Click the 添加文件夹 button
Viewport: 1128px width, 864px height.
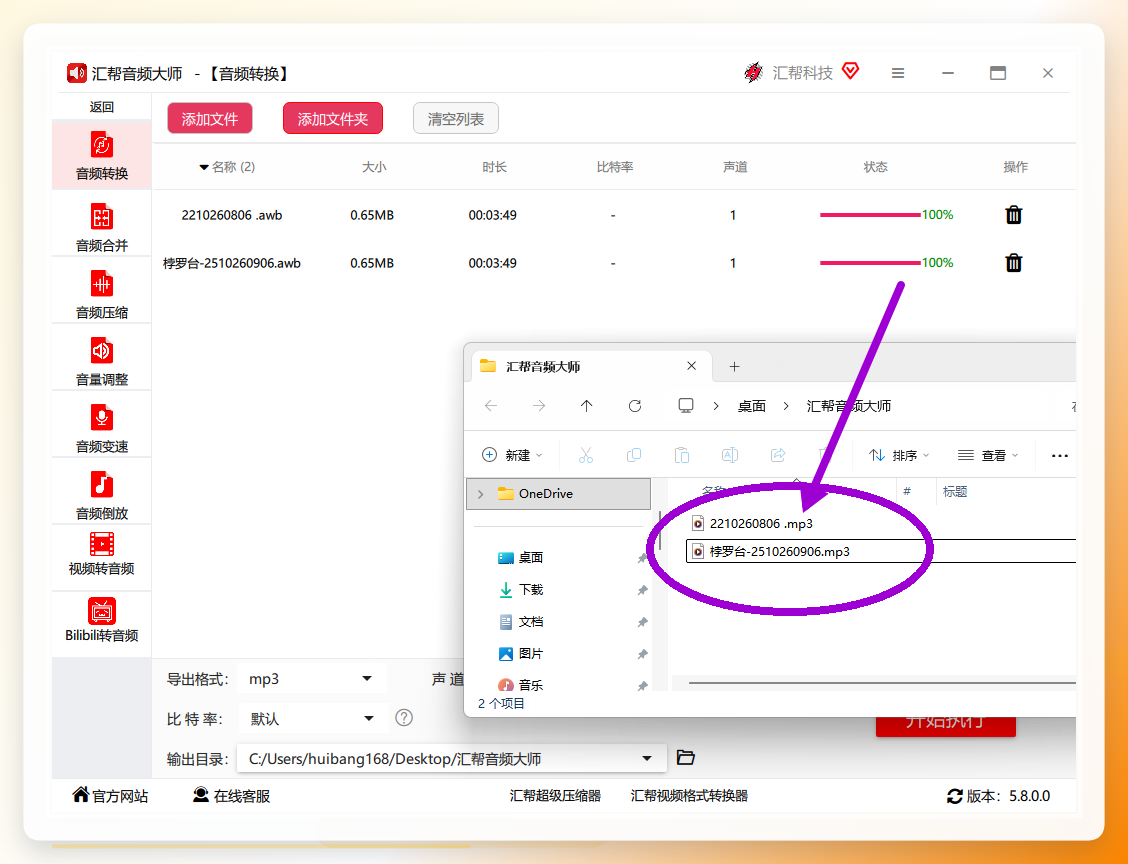333,119
